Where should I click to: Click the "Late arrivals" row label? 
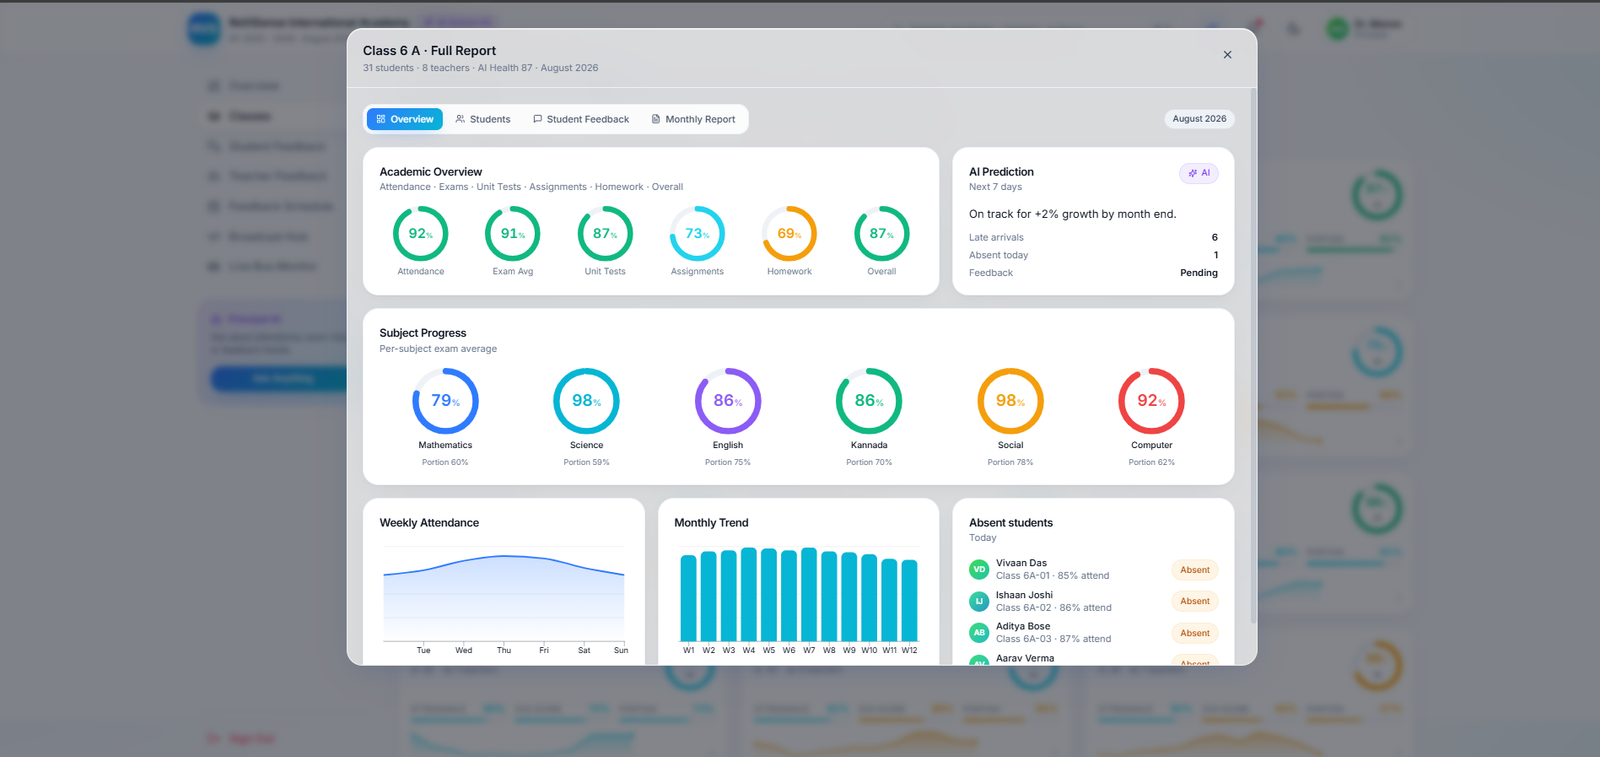[x=996, y=238]
